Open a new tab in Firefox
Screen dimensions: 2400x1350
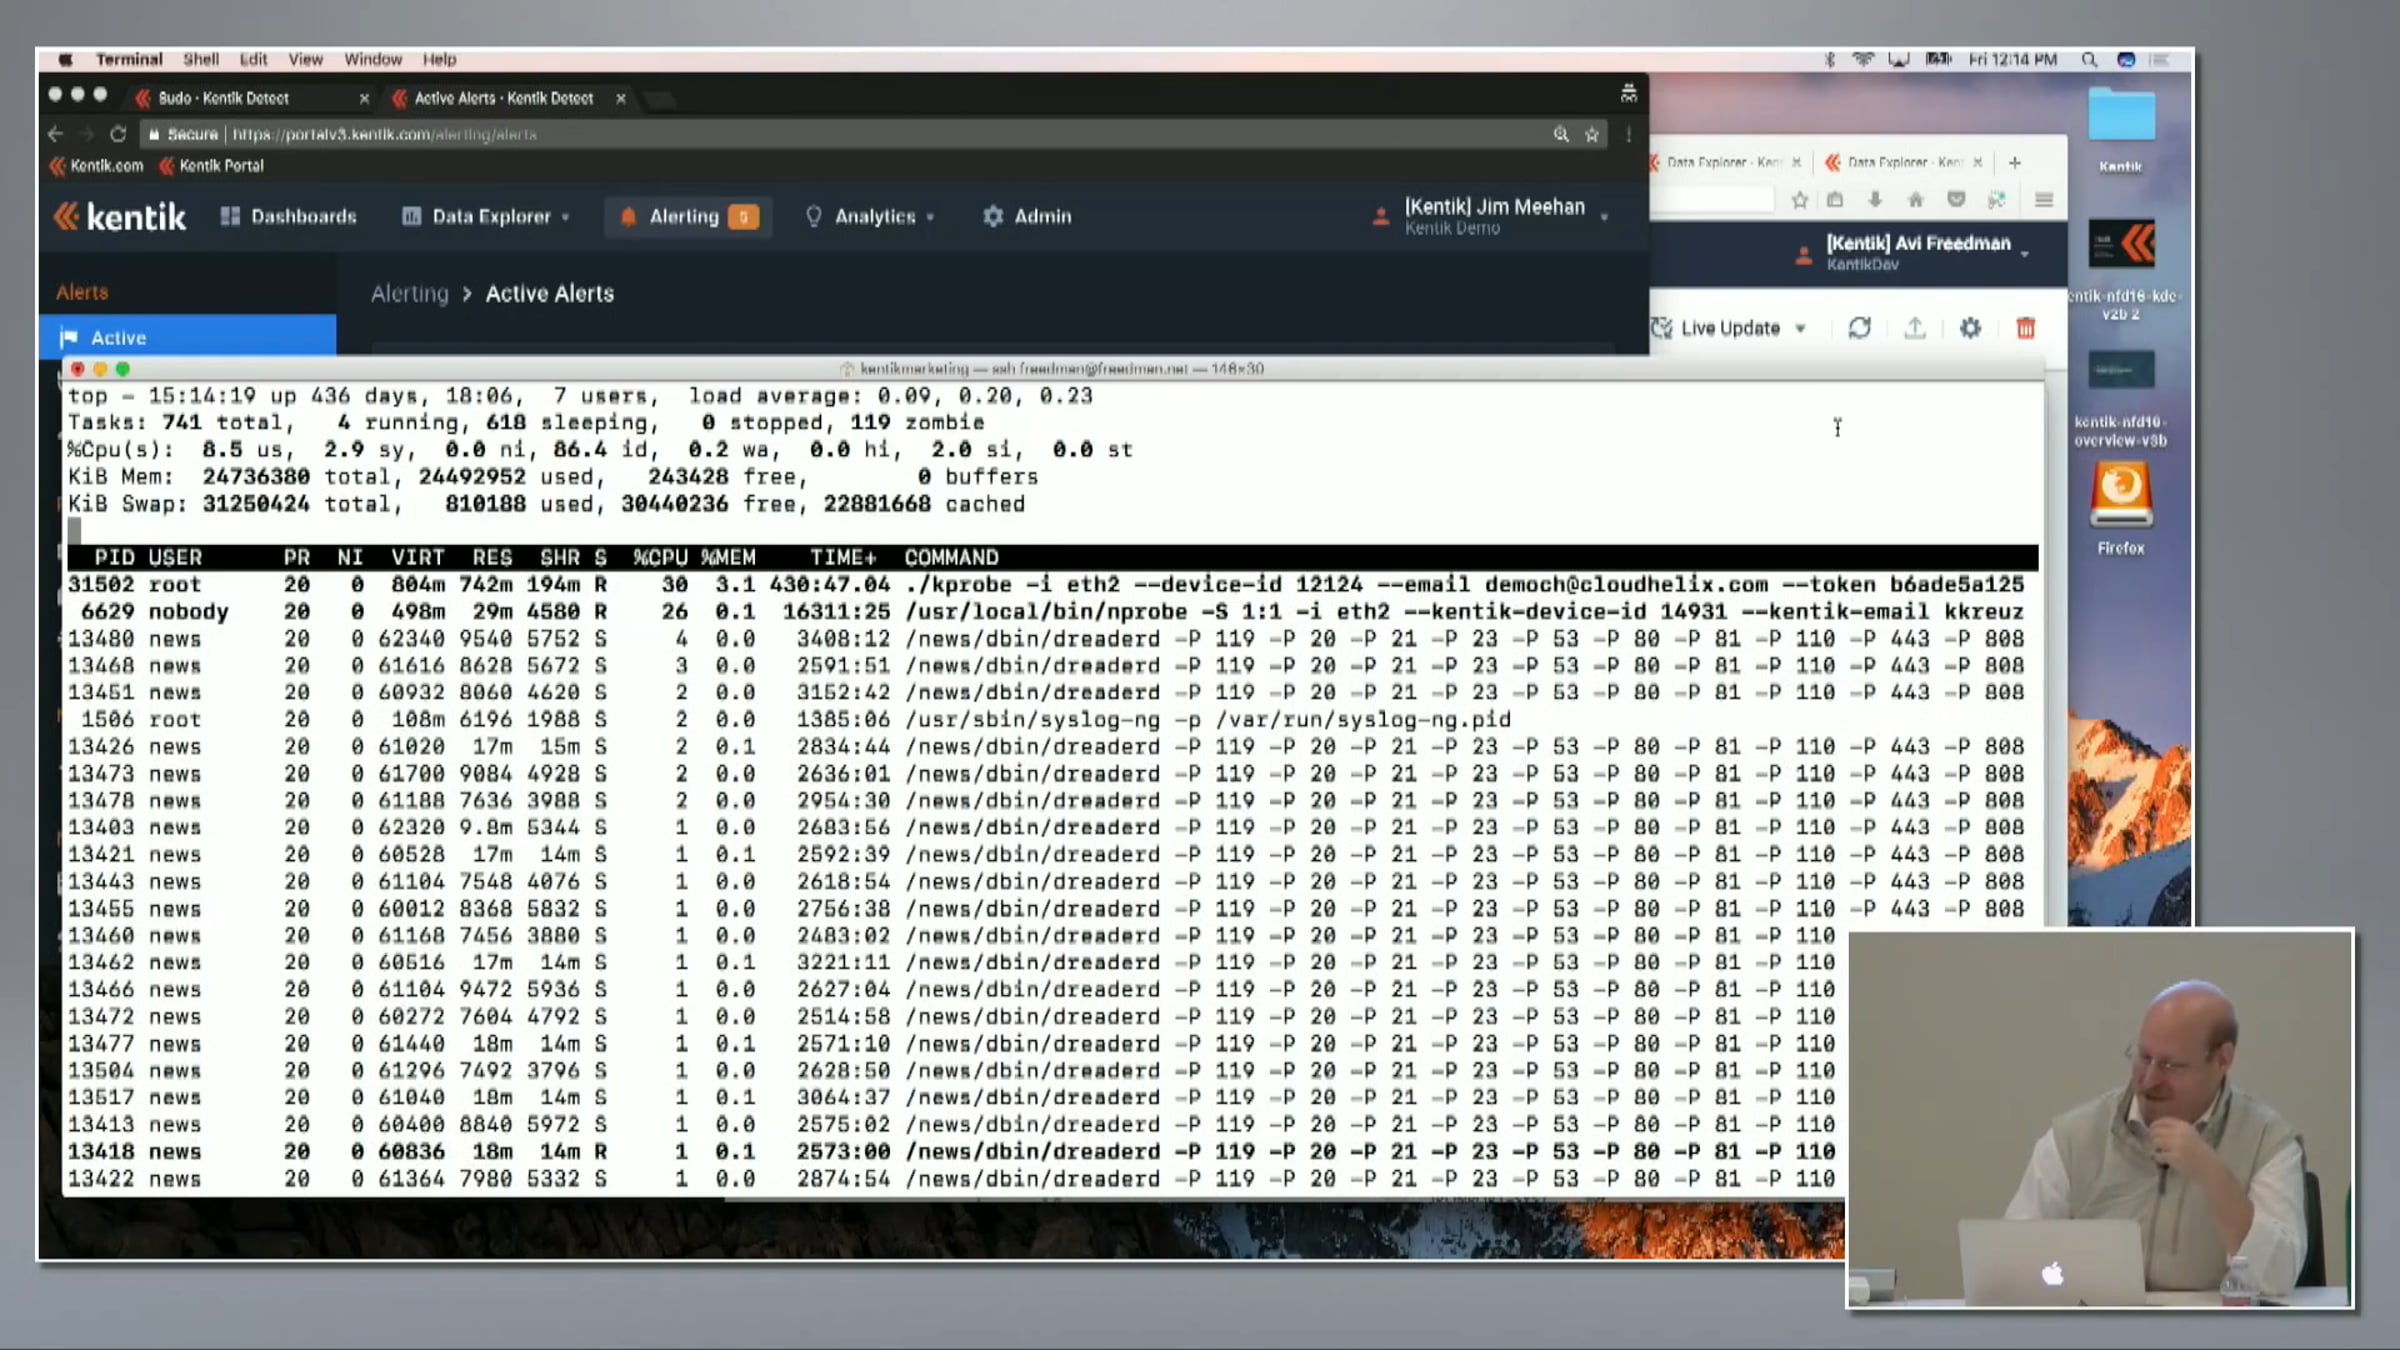tap(2014, 162)
